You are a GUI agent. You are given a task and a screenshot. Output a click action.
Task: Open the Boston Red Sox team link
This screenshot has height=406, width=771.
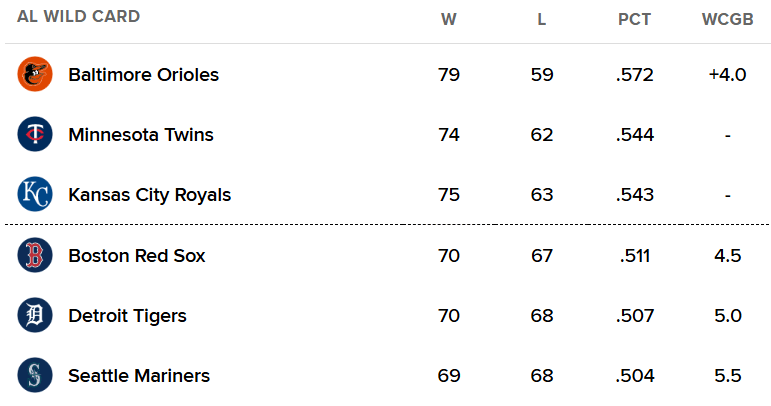pyautogui.click(x=136, y=255)
